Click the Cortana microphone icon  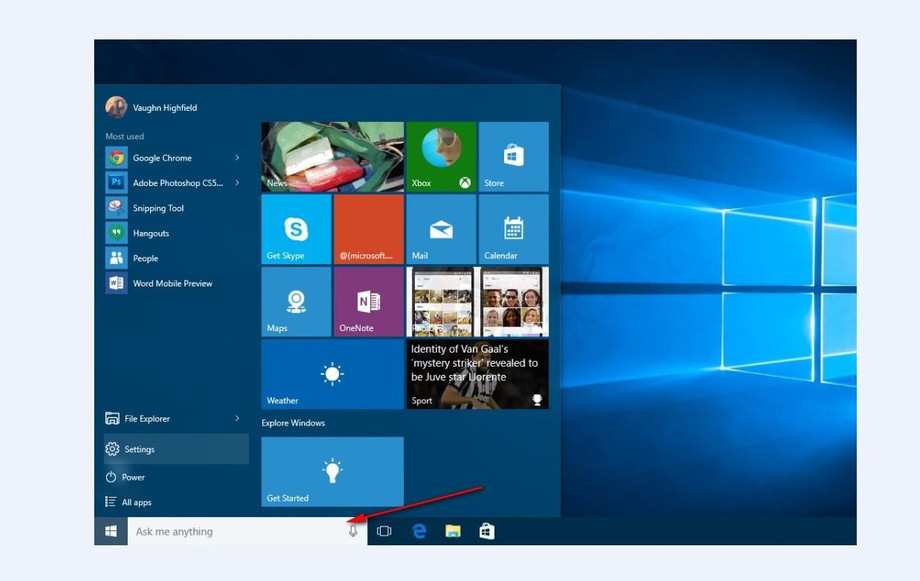click(353, 531)
